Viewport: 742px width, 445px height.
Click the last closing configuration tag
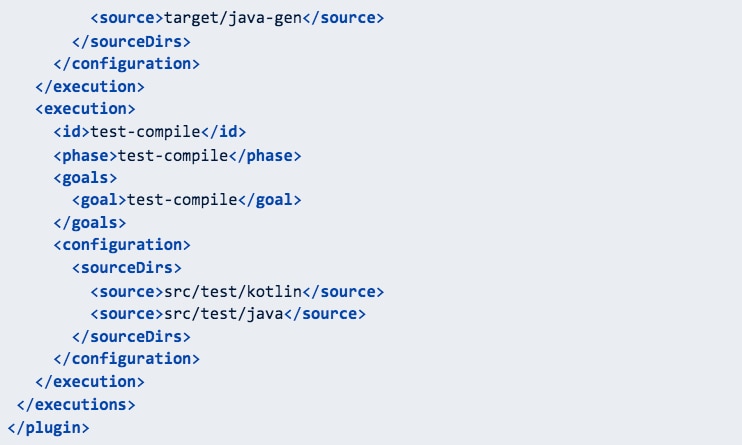click(x=127, y=359)
